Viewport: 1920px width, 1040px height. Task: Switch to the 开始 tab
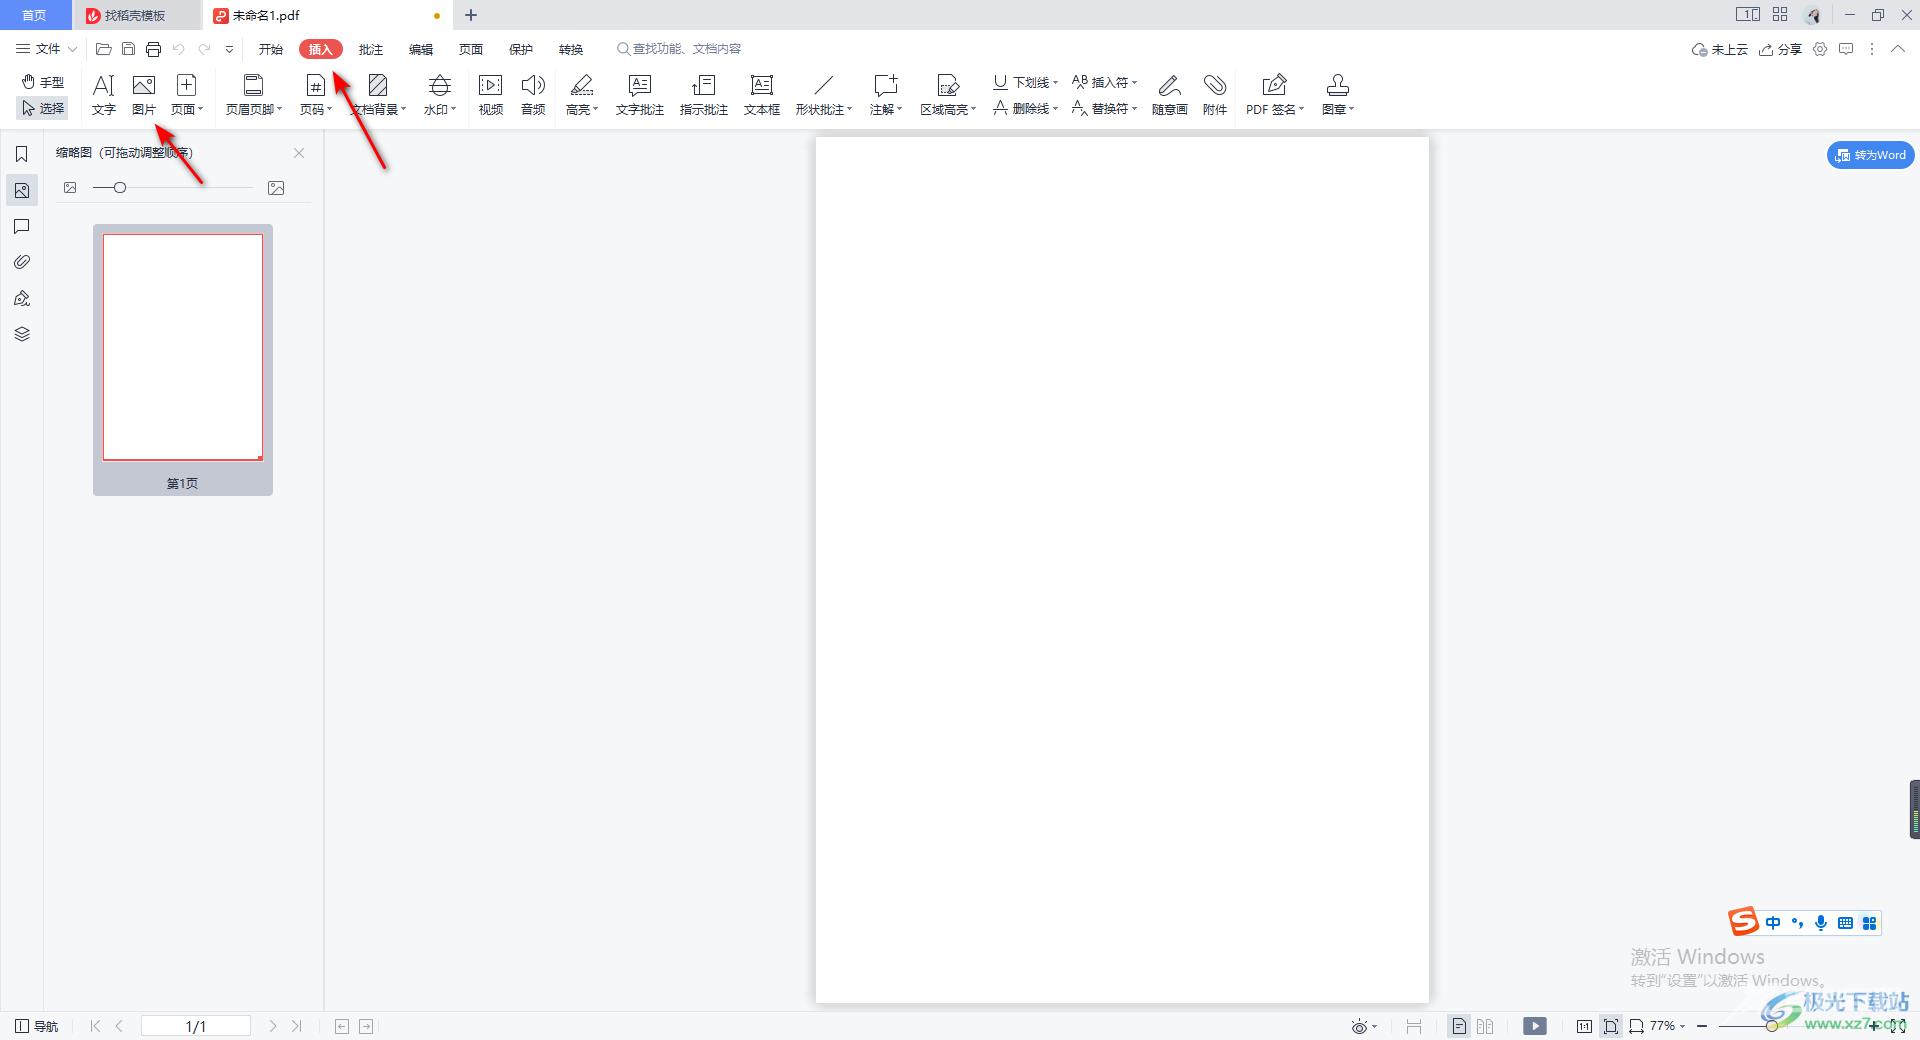271,49
